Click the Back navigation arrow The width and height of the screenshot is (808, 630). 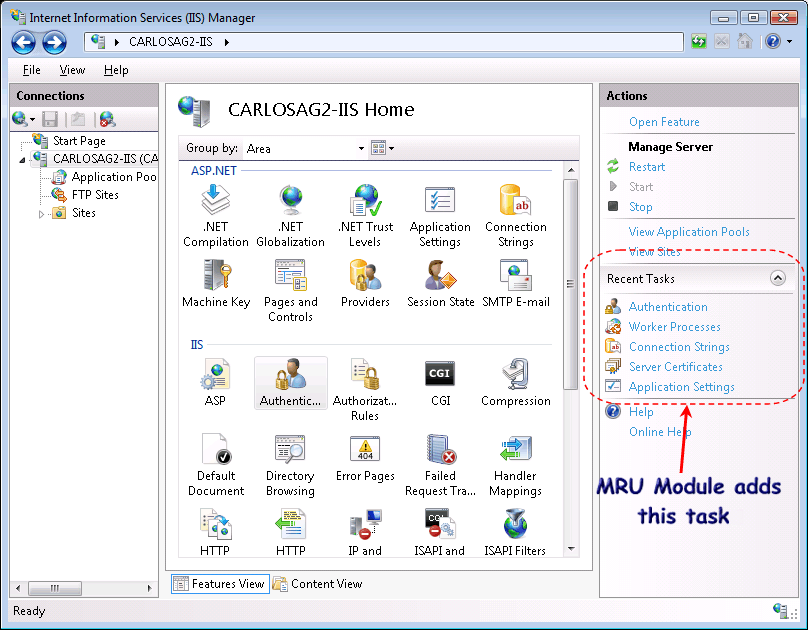point(24,42)
